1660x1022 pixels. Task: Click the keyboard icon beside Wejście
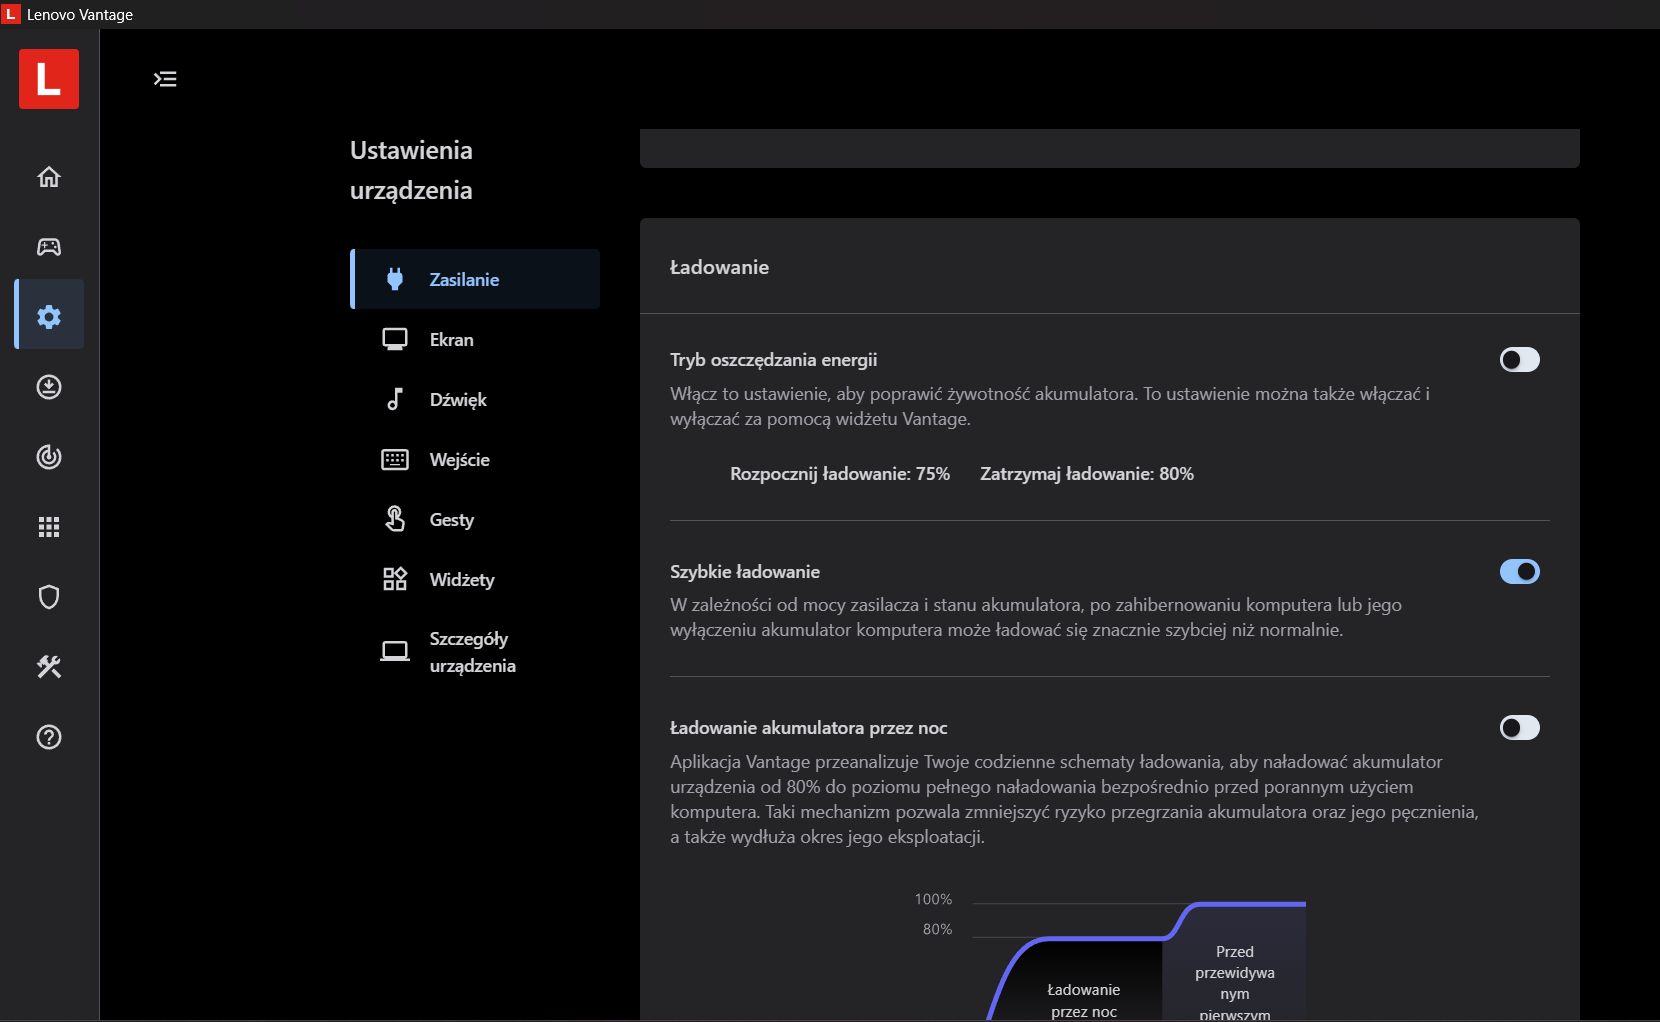(395, 460)
